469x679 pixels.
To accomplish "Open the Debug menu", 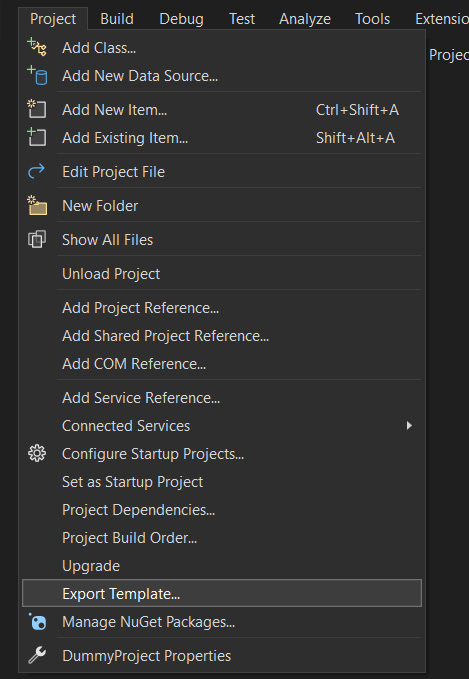I will click(181, 19).
